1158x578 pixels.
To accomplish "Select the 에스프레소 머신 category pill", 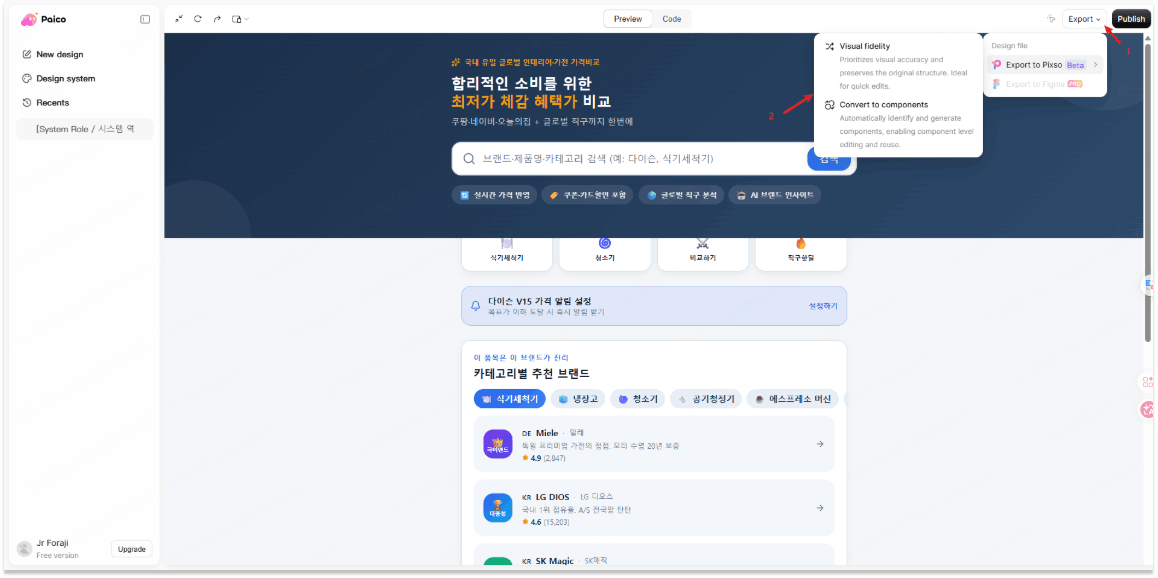I will 792,399.
